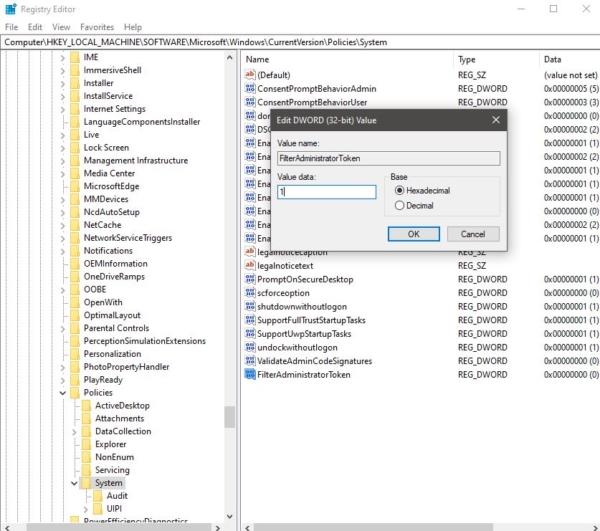
Task: Click the SupportUwpStartupTasks DWORD icon
Action: (250, 334)
